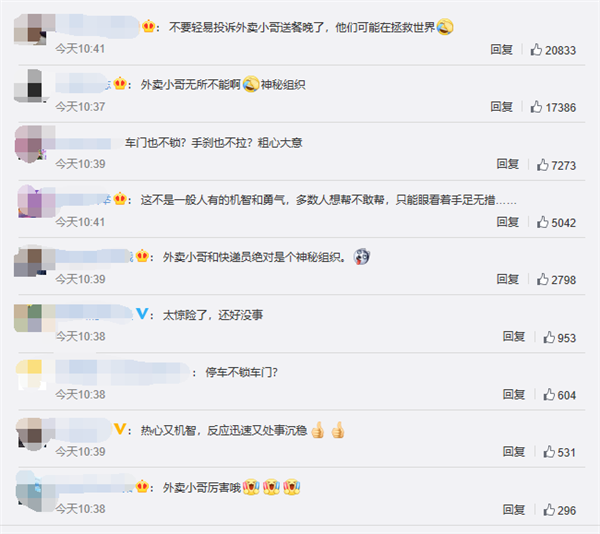Screen dimensions: 600x534
Task: Like the last comment with 296
Action: click(x=549, y=510)
